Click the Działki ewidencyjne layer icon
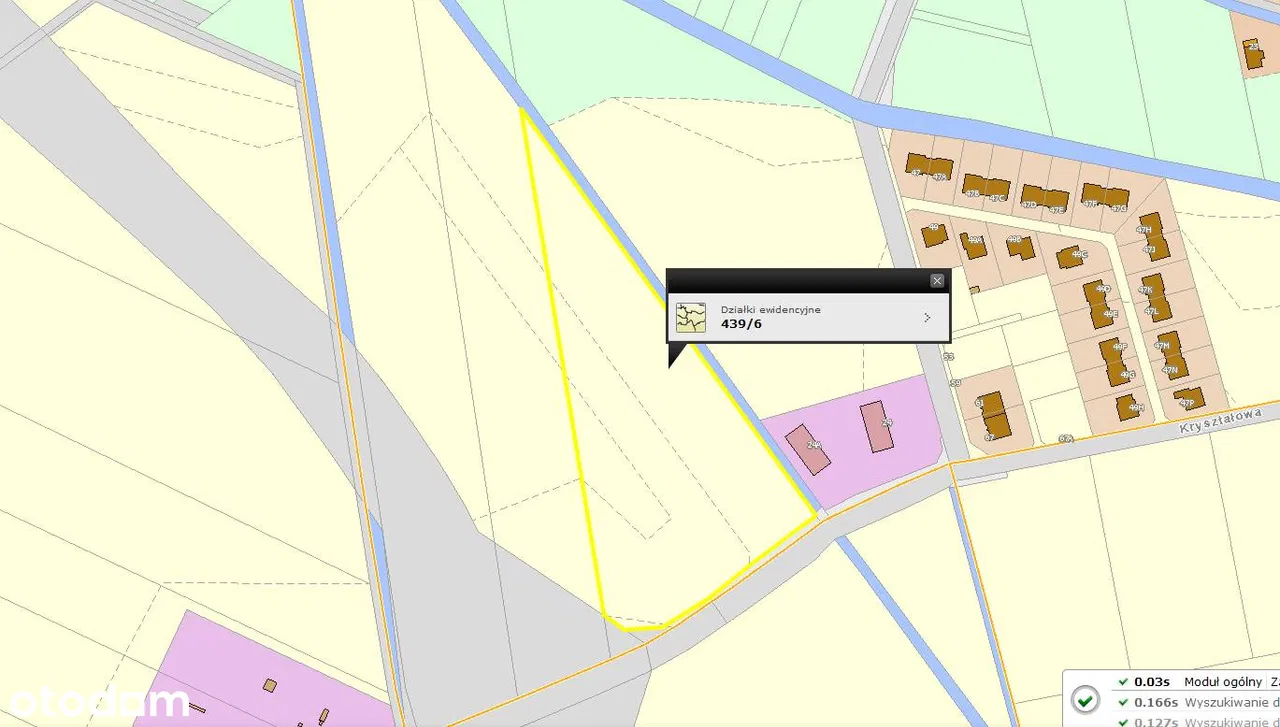Viewport: 1280px width, 727px height. point(690,318)
